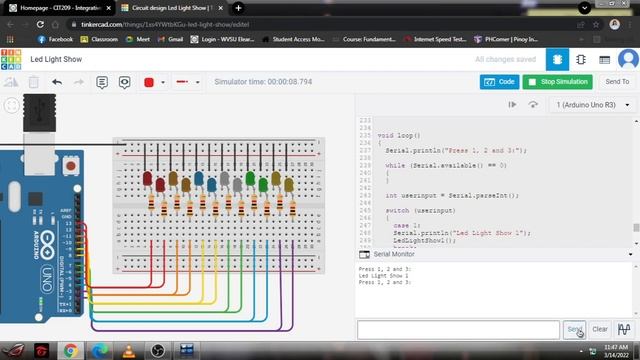Viewport: 640px width, 360px height.
Task: Open the Student Access Mo bookmark
Action: 293,40
